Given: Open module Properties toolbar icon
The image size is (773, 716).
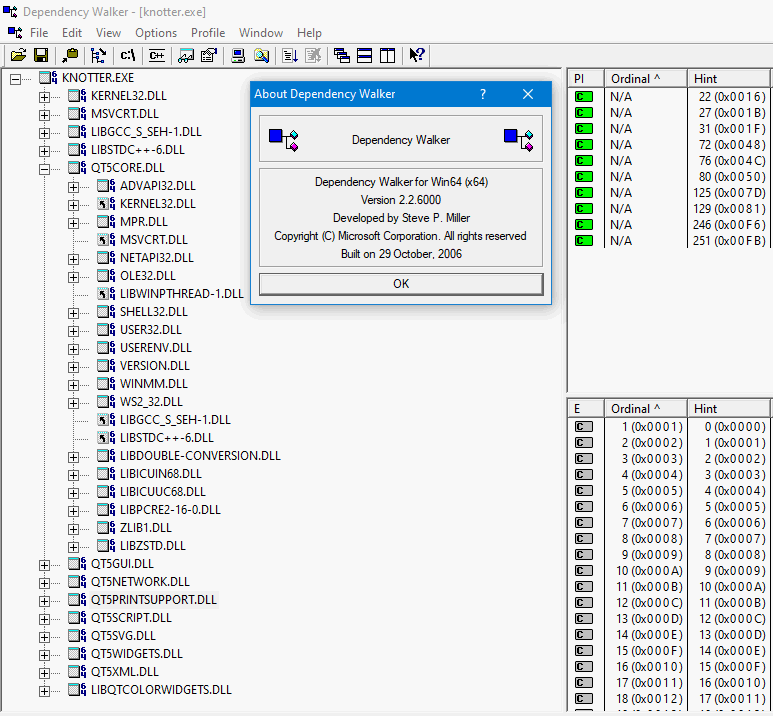Looking at the screenshot, I should [x=209, y=55].
